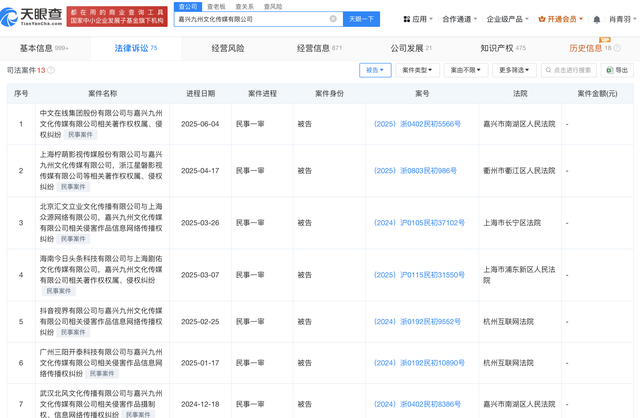Screen dimensions: 640x418
Task: Select the 查关系 search tab
Action: [244, 7]
